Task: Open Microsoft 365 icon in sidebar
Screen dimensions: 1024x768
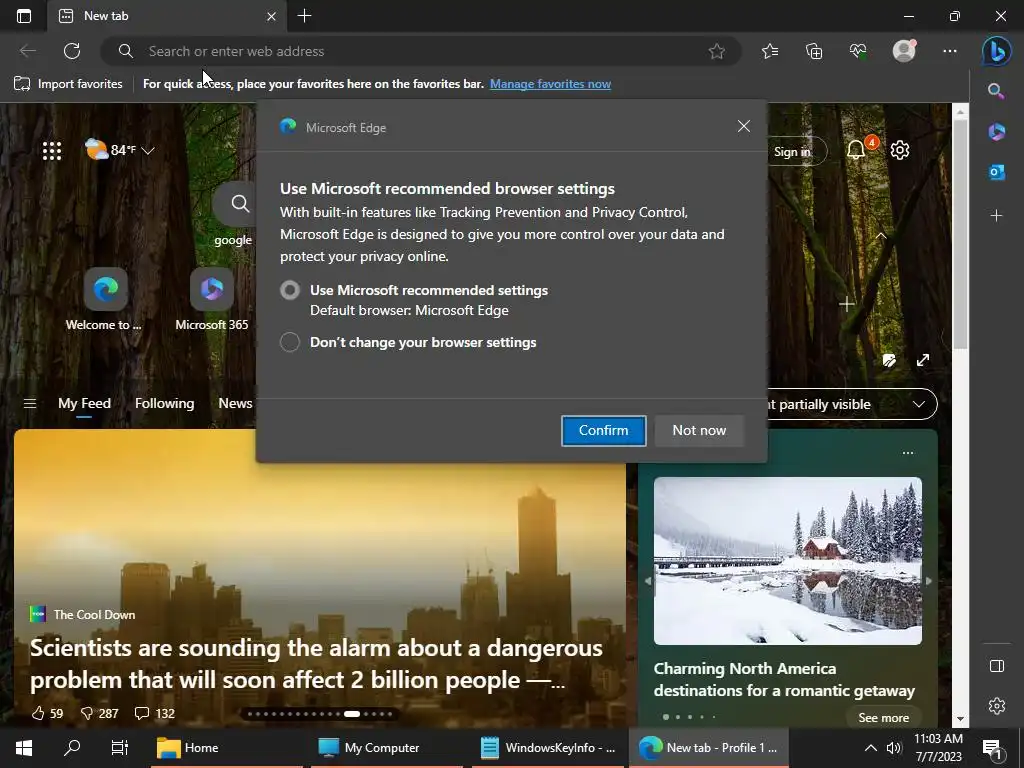Action: point(997,131)
